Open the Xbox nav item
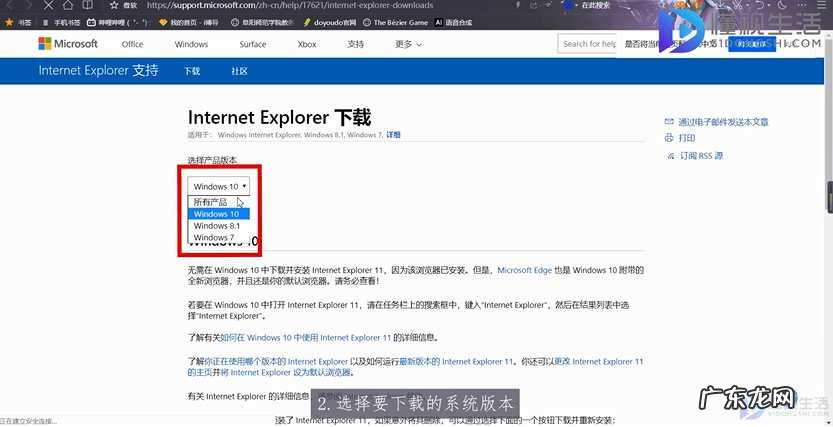833x427 pixels. 307,44
